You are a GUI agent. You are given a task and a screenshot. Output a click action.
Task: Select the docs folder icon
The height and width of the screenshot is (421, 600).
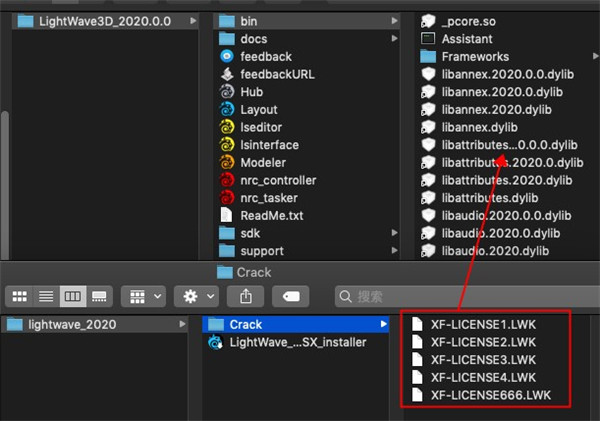pos(227,39)
